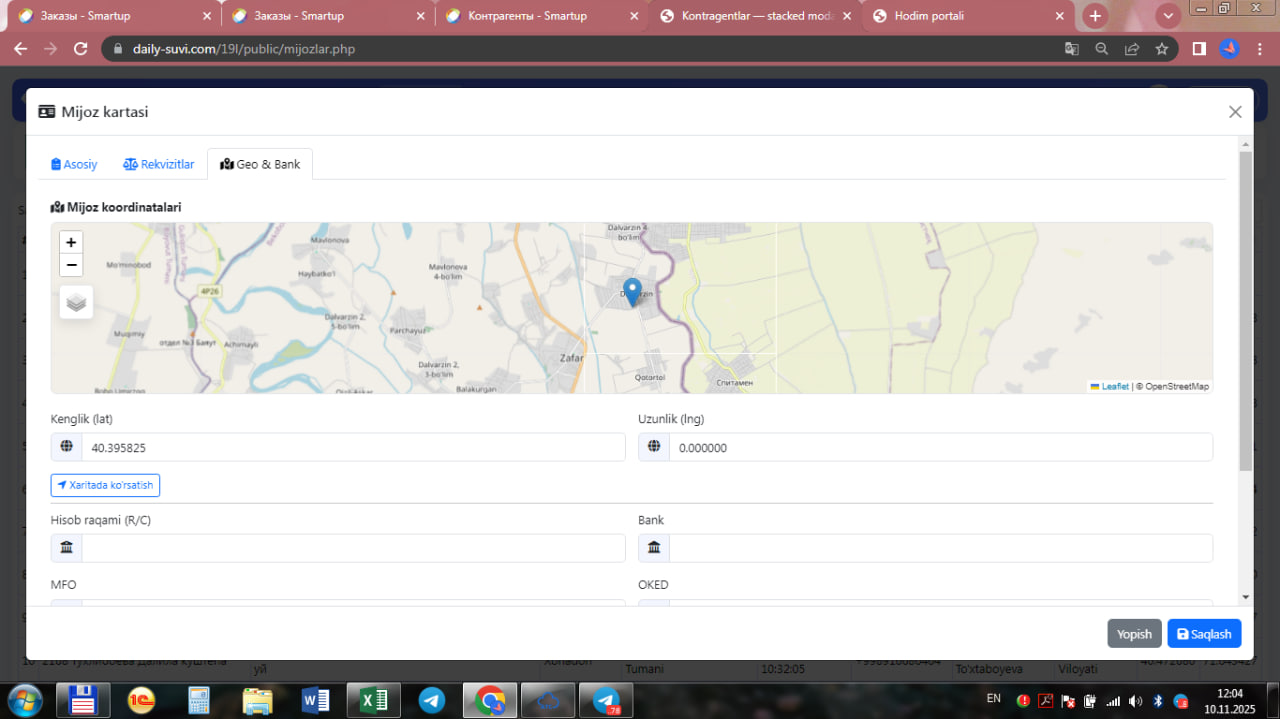This screenshot has width=1280, height=719.
Task: Click the Kenglik (lat) input field
Action: [352, 447]
